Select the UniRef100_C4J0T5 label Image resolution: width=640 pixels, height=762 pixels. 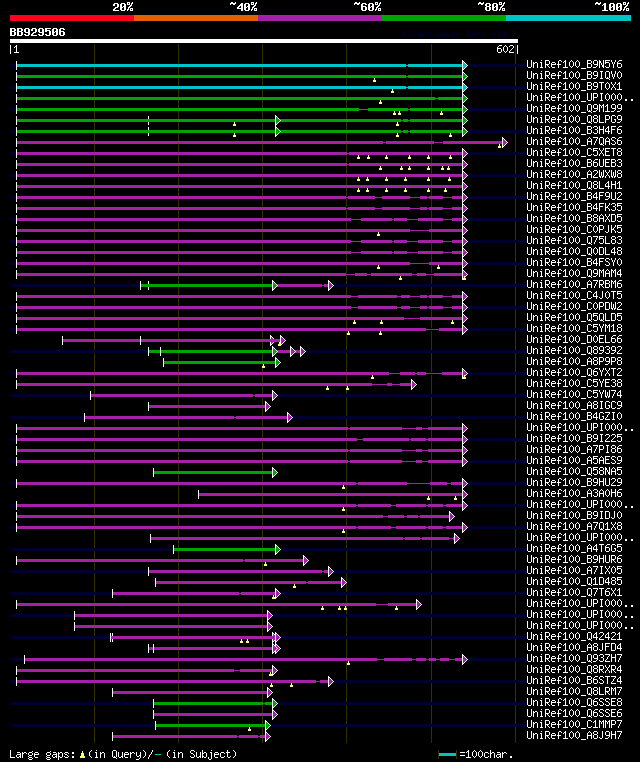pyautogui.click(x=574, y=295)
